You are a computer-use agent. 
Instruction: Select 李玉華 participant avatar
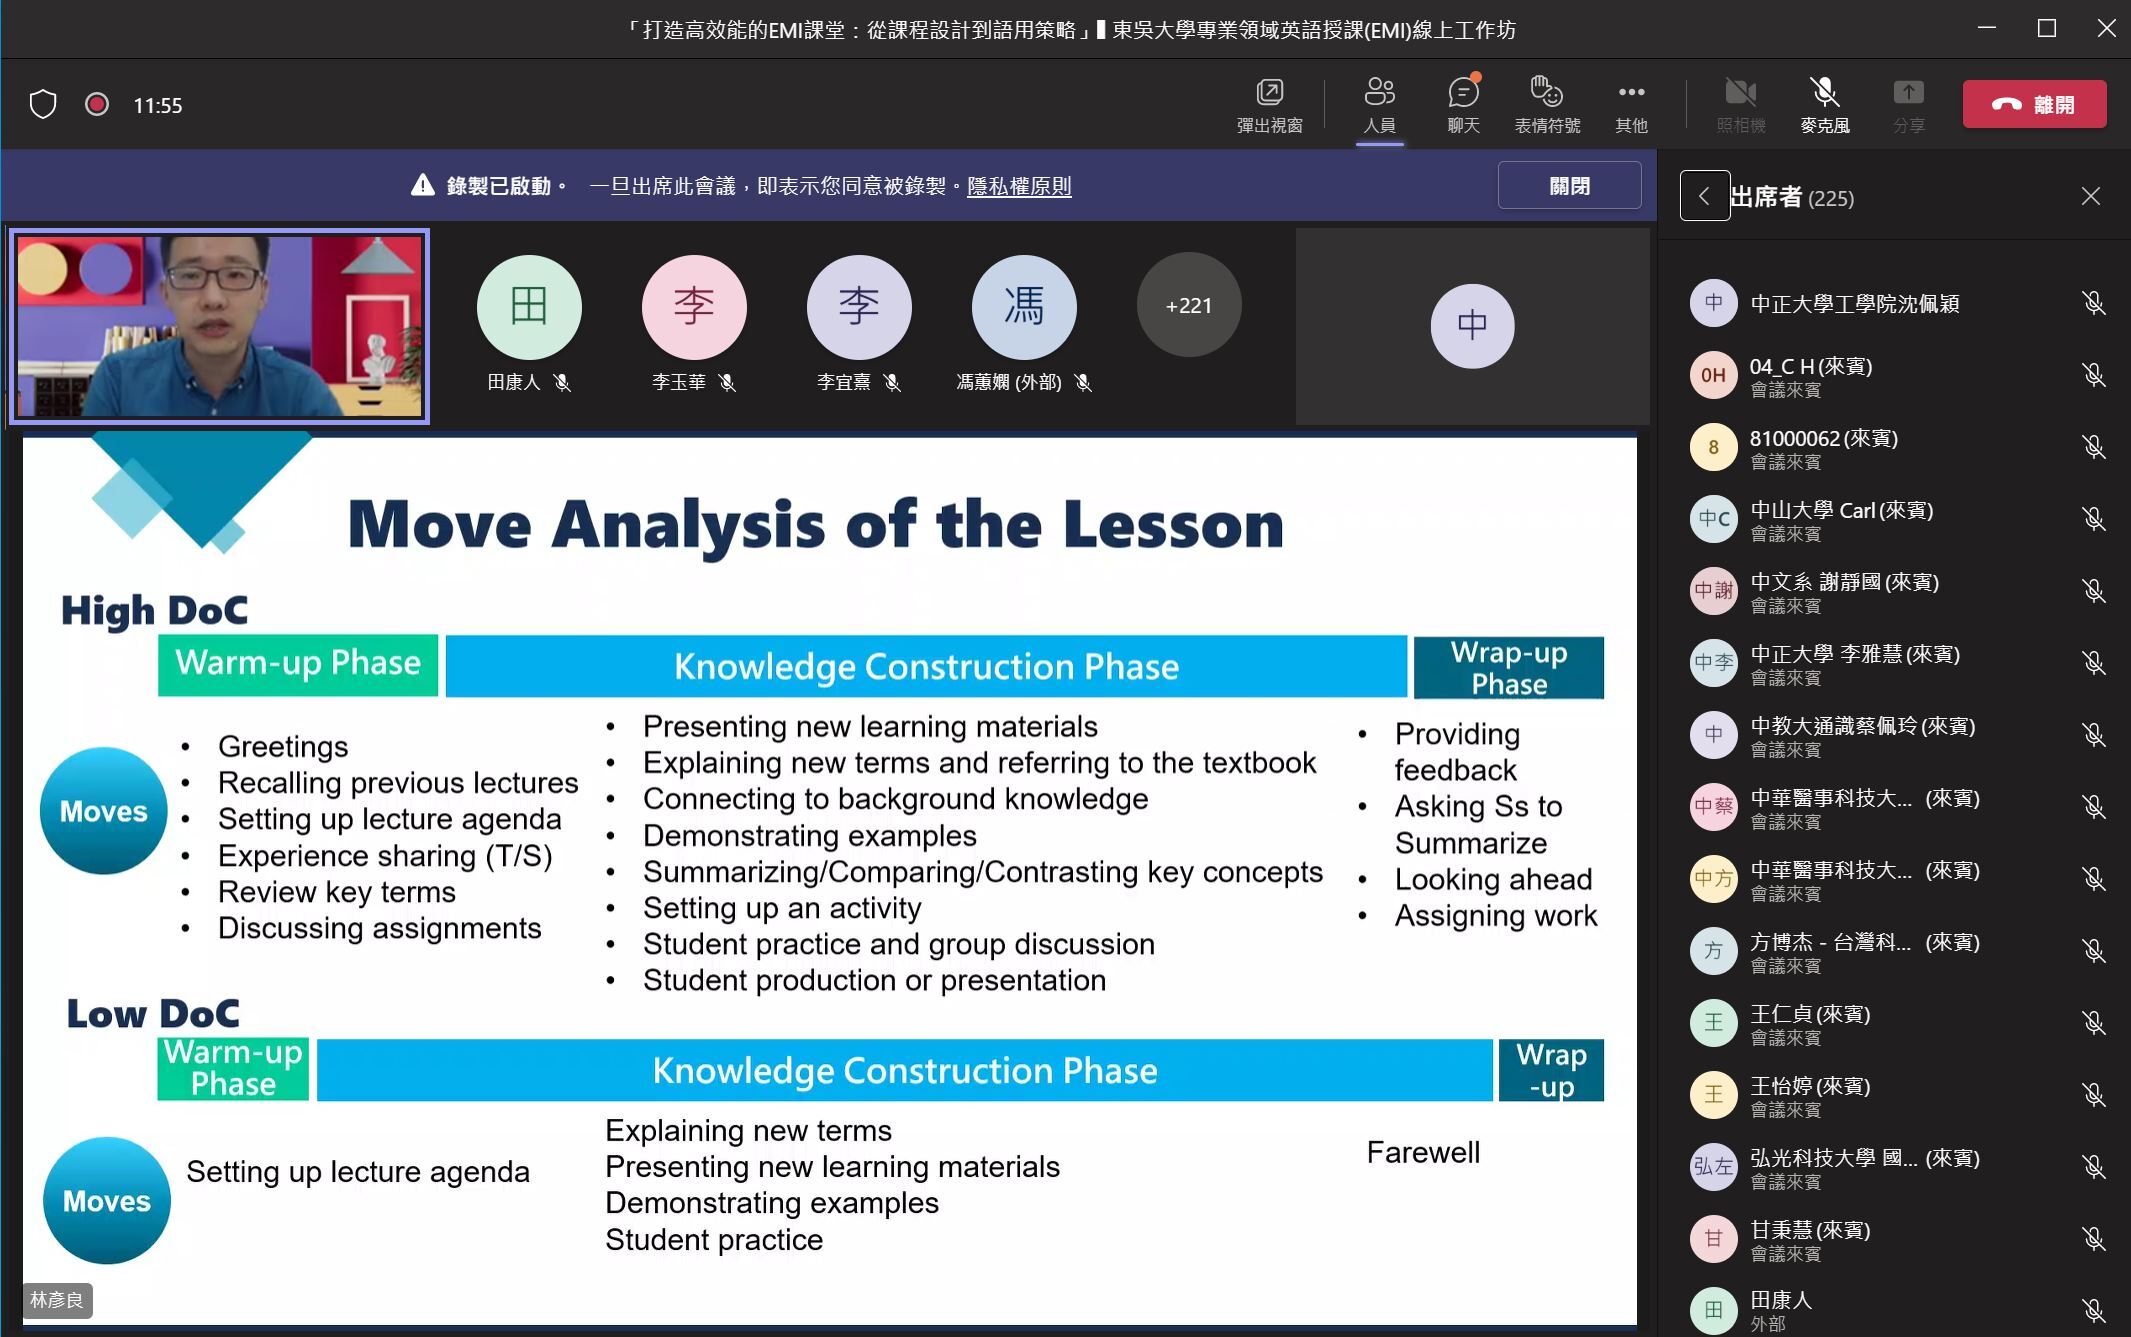pyautogui.click(x=694, y=306)
